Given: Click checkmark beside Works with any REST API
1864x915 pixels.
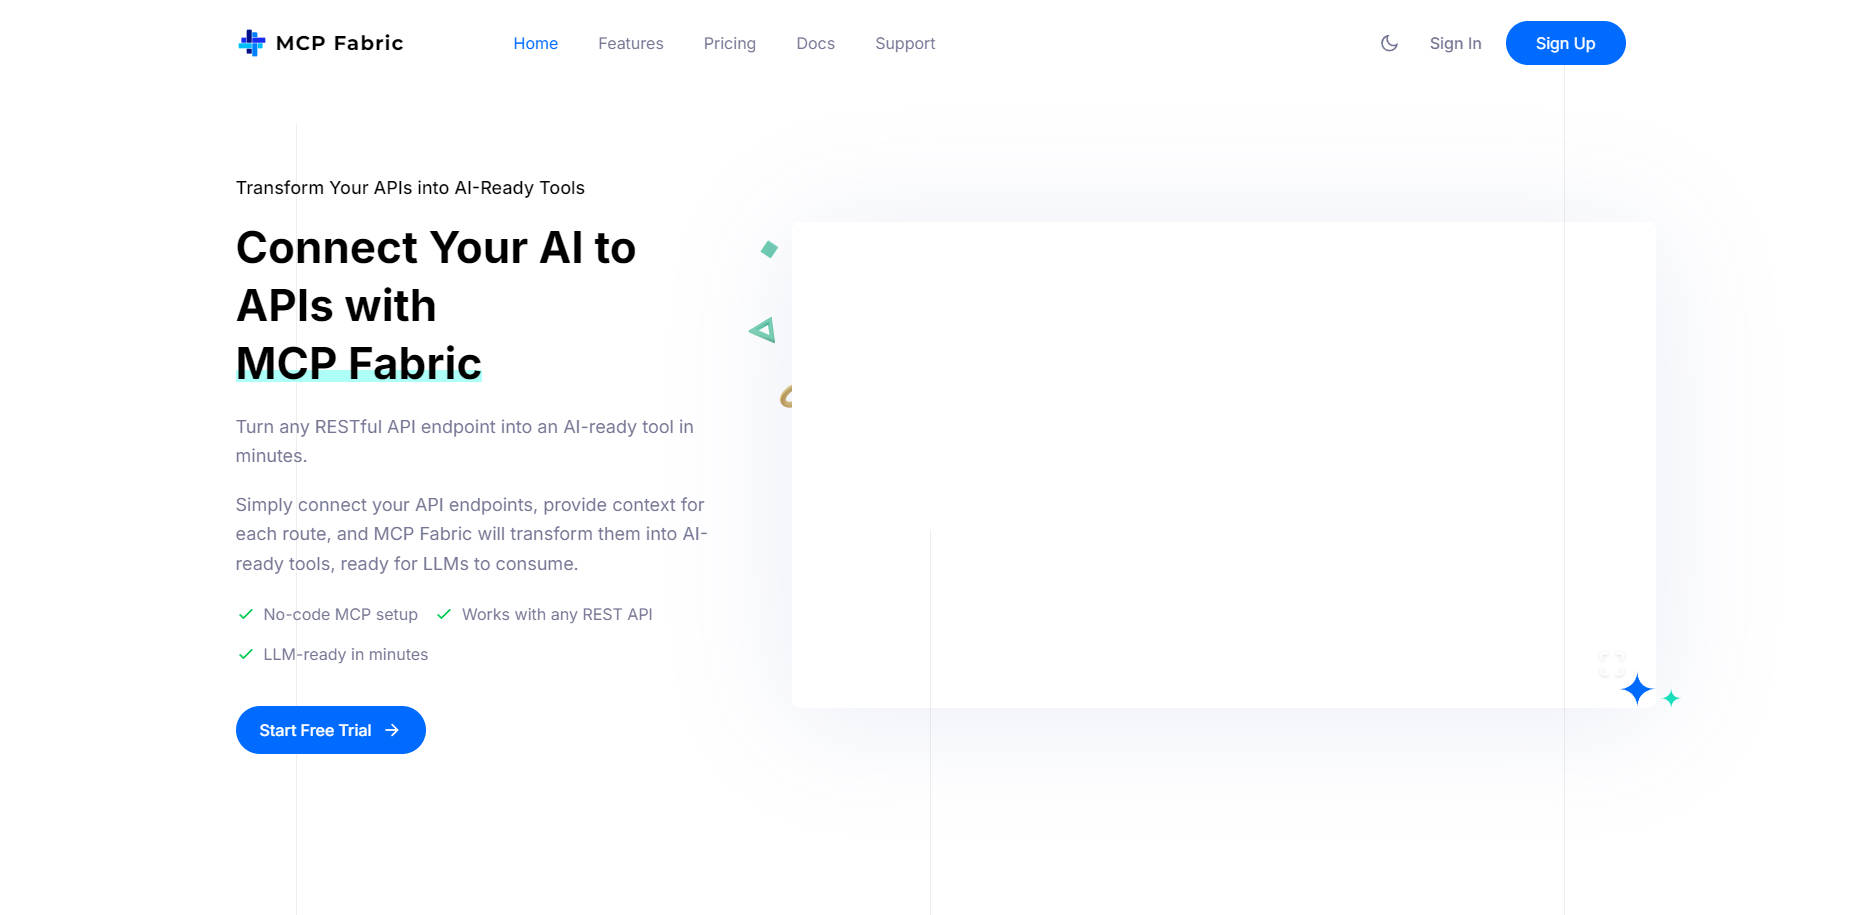Looking at the screenshot, I should click(444, 614).
